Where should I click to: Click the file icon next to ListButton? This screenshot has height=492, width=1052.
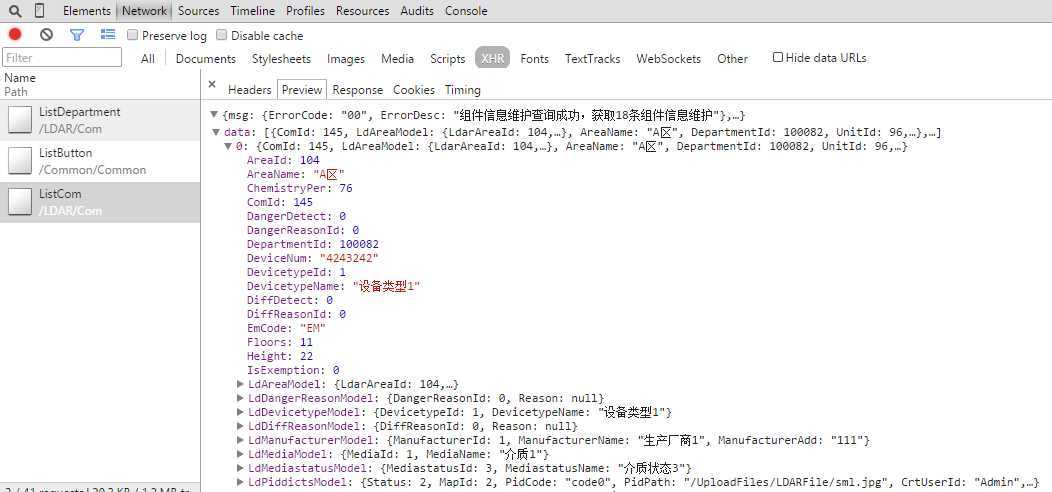(x=19, y=161)
